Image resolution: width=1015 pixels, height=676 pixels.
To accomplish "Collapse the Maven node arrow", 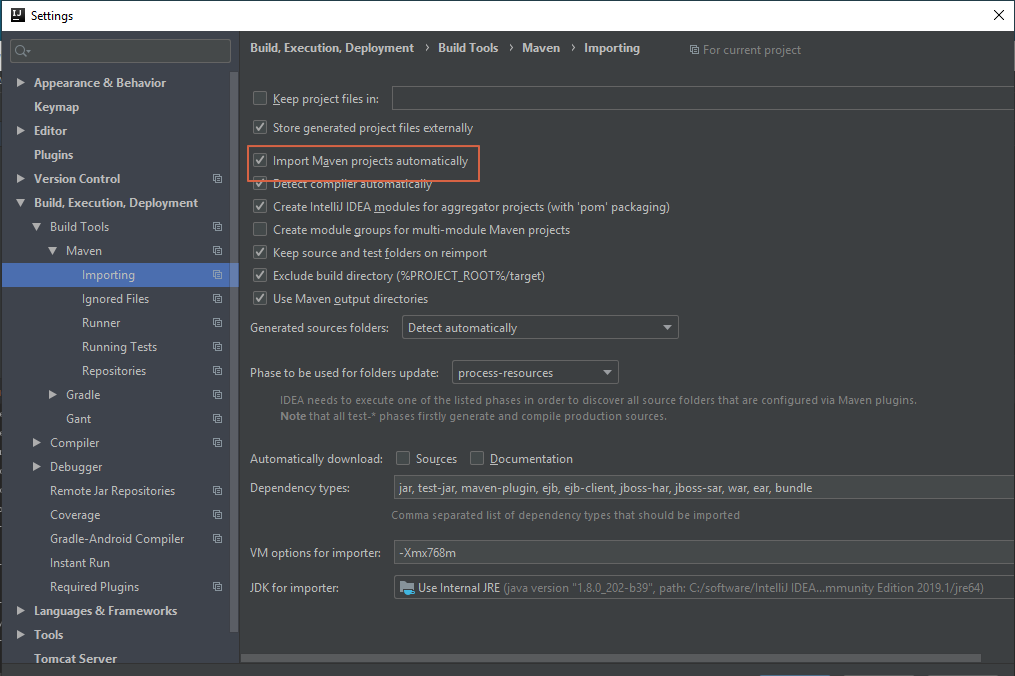I will tap(52, 251).
